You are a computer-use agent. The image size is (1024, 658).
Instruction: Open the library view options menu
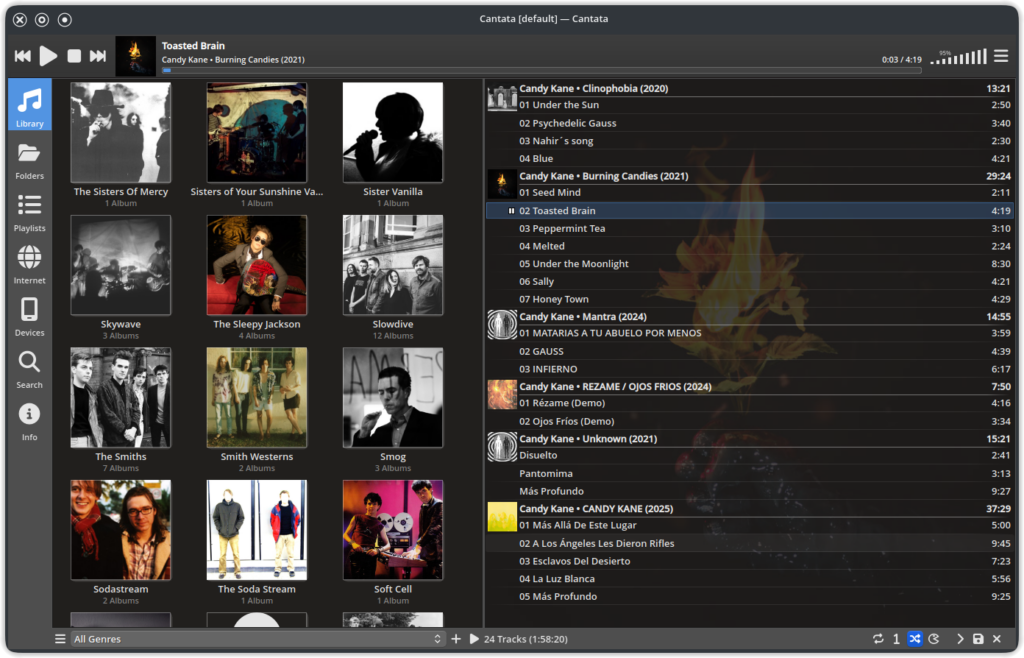60,639
